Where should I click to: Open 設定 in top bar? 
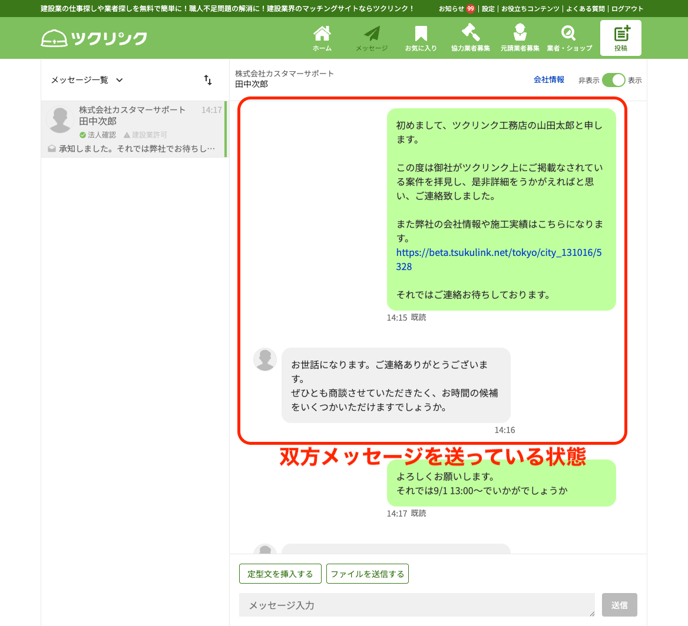point(488,8)
